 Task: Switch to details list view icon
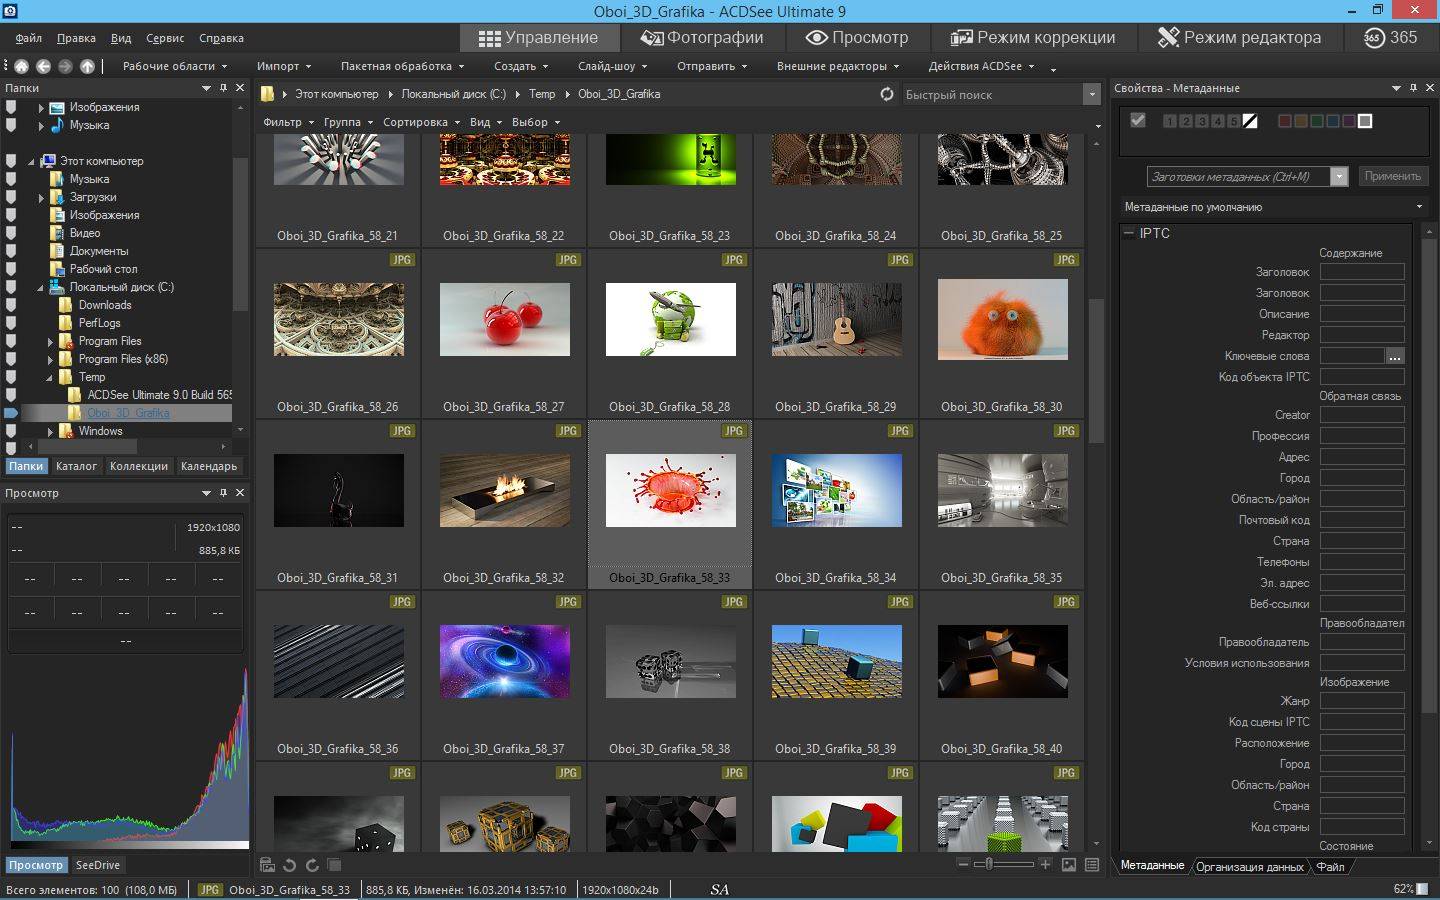pos(1092,864)
